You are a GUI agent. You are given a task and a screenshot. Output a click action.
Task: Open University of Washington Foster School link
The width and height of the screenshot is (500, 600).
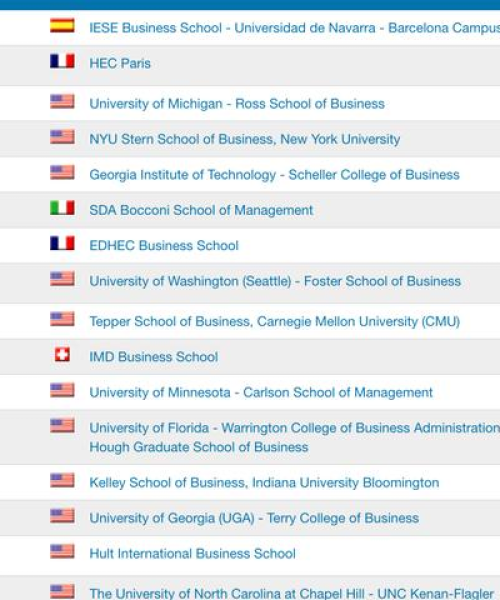coord(275,281)
